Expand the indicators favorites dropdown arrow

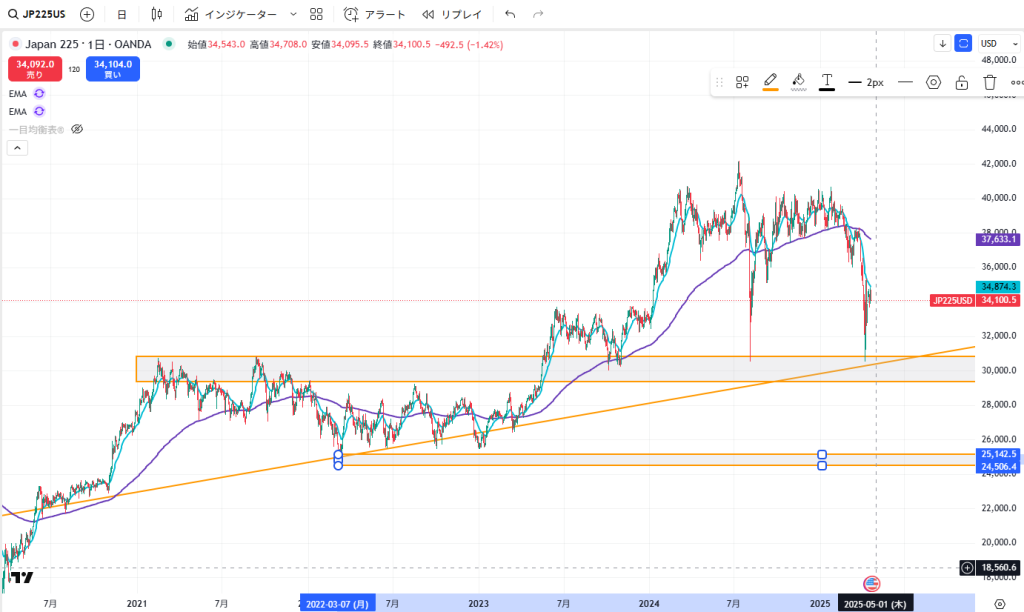pyautogui.click(x=293, y=14)
